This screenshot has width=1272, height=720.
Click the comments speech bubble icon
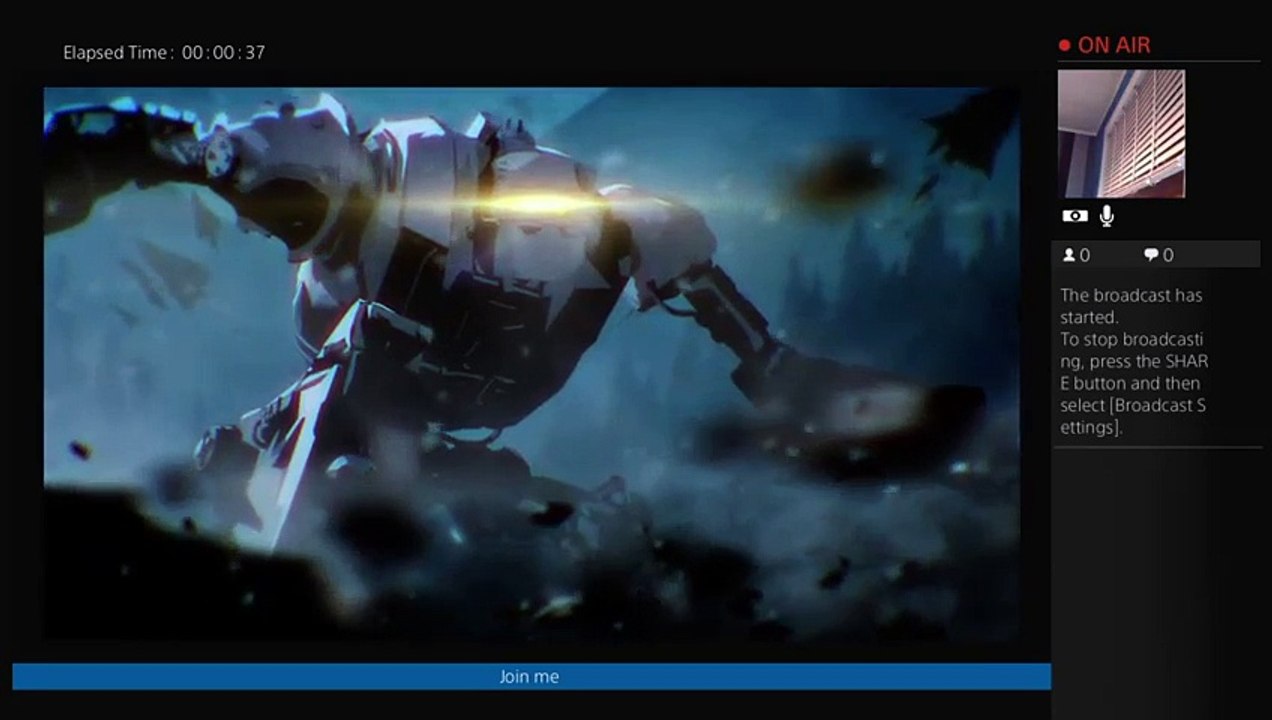pyautogui.click(x=1151, y=255)
